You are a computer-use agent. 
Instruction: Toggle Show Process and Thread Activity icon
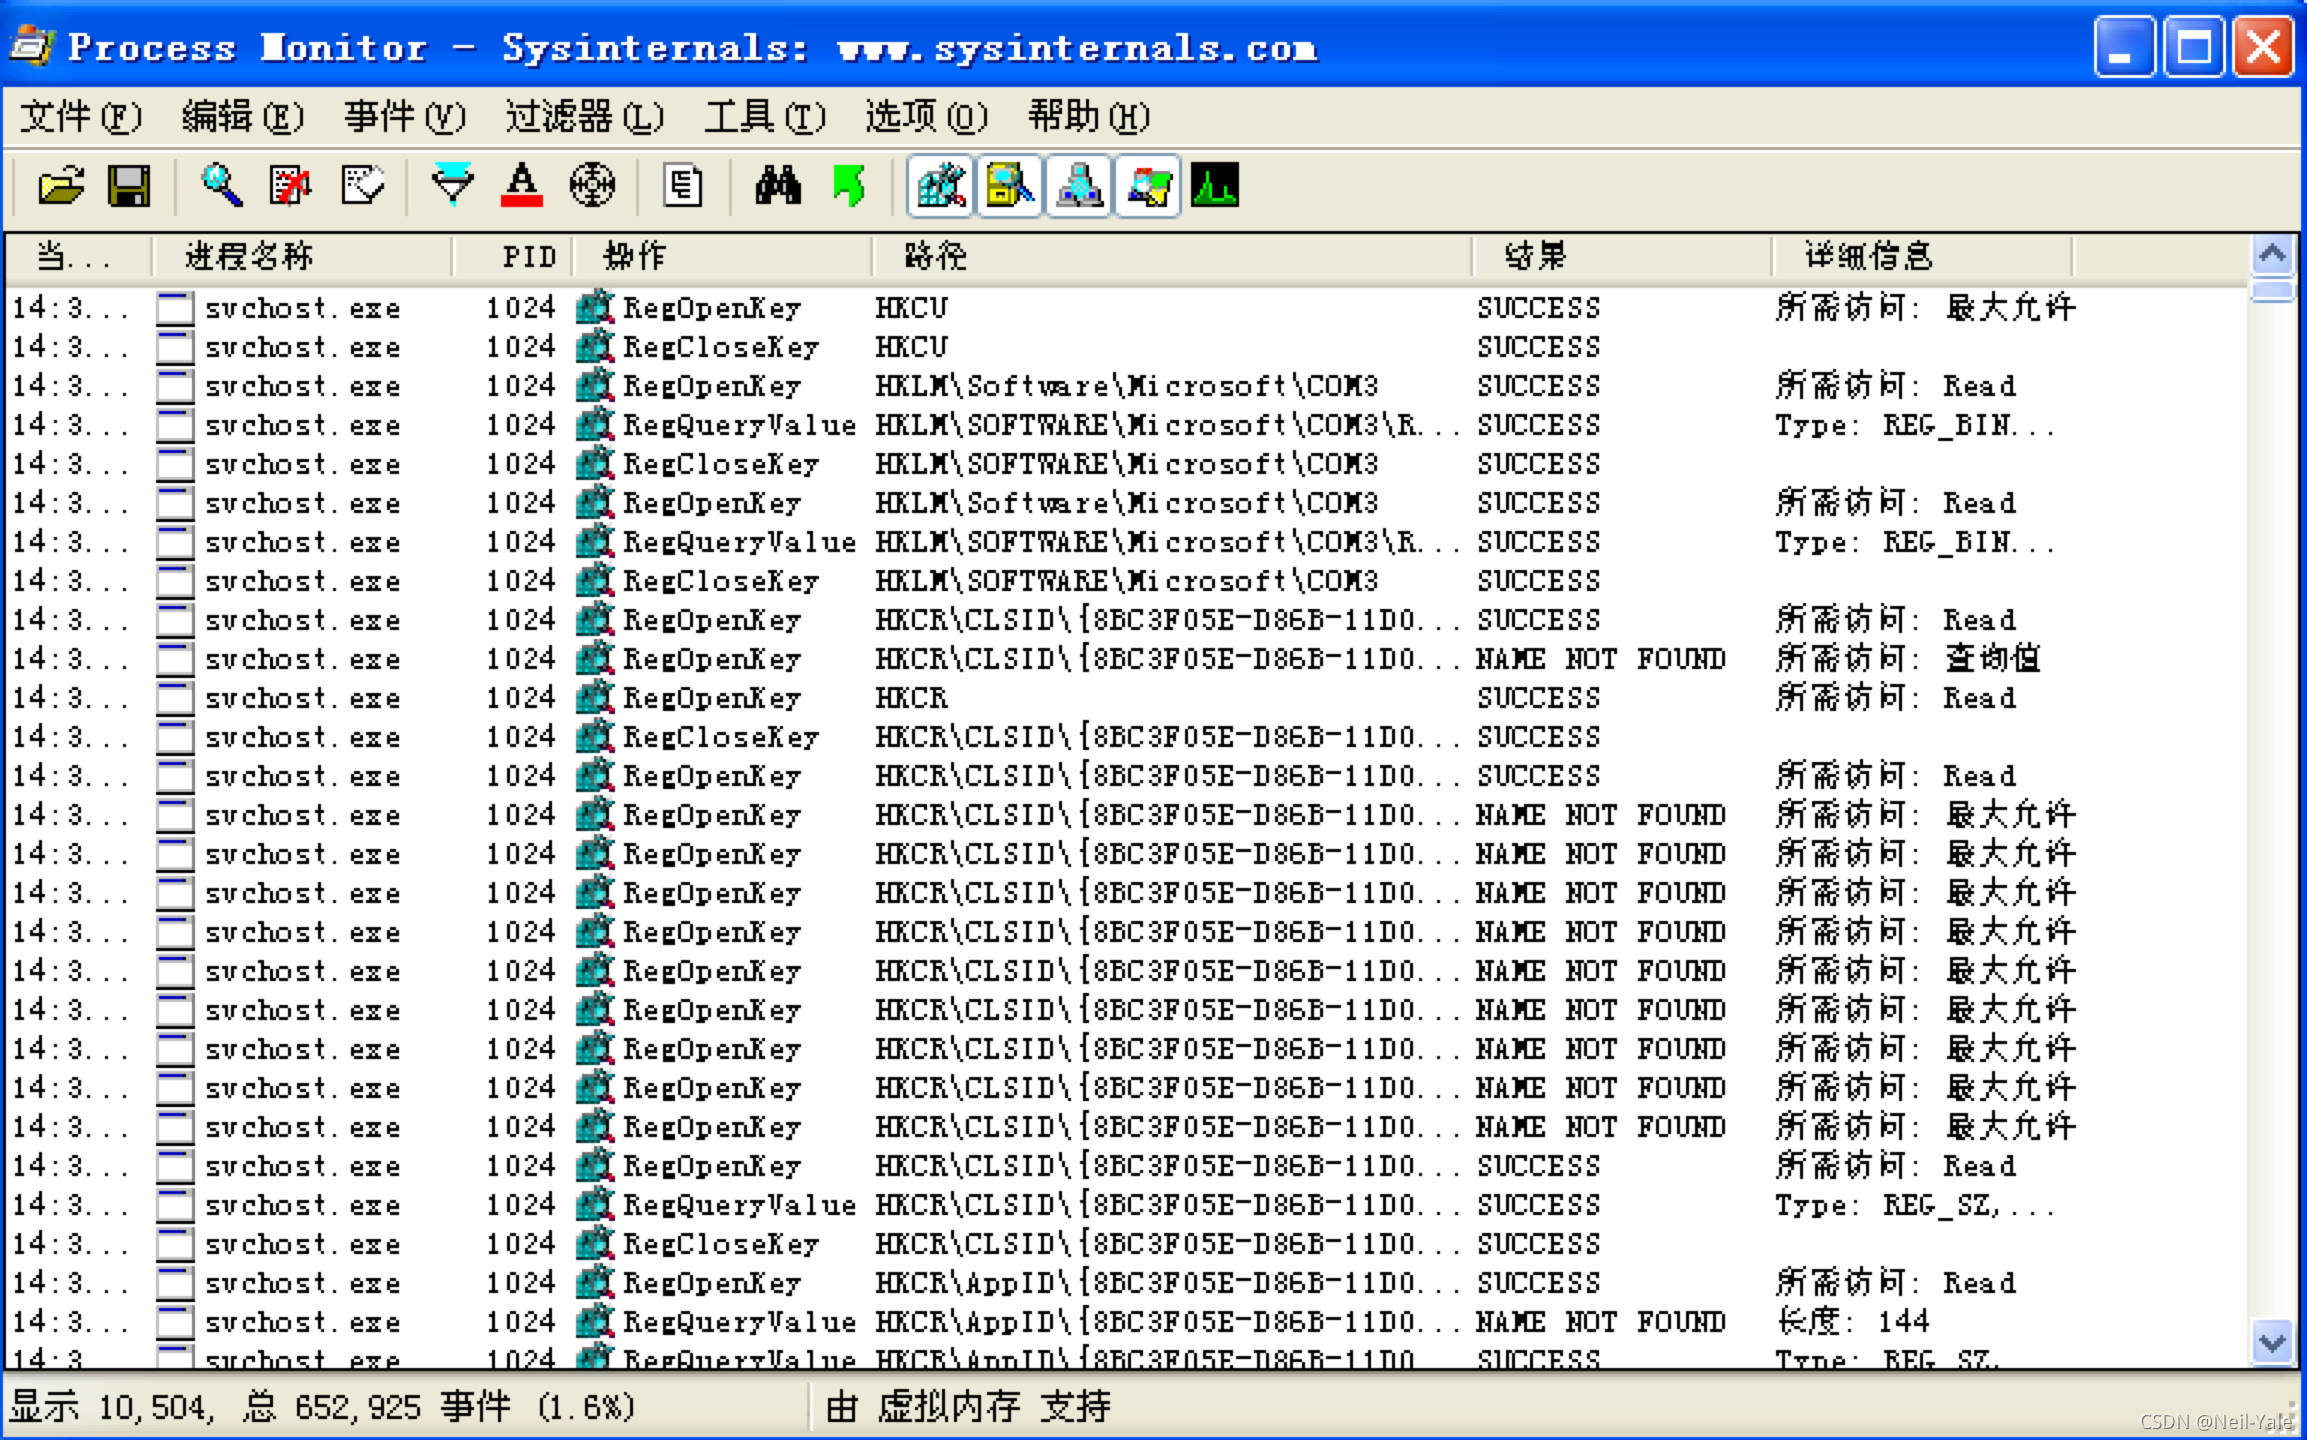(x=1148, y=186)
